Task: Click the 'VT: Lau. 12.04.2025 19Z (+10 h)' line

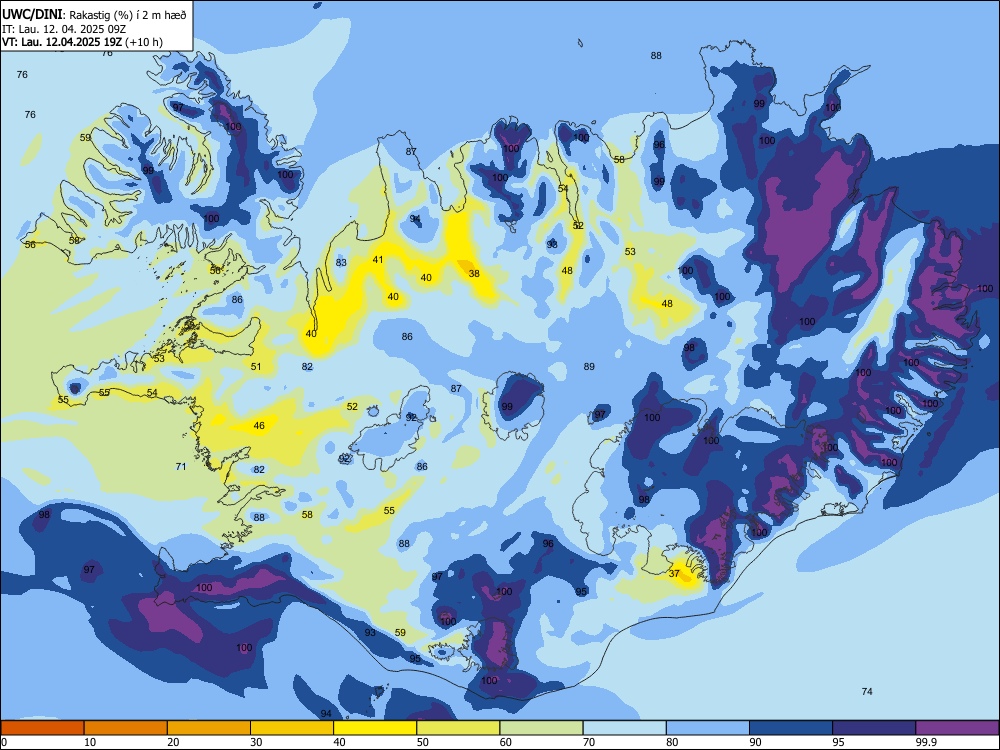Action: (x=82, y=42)
